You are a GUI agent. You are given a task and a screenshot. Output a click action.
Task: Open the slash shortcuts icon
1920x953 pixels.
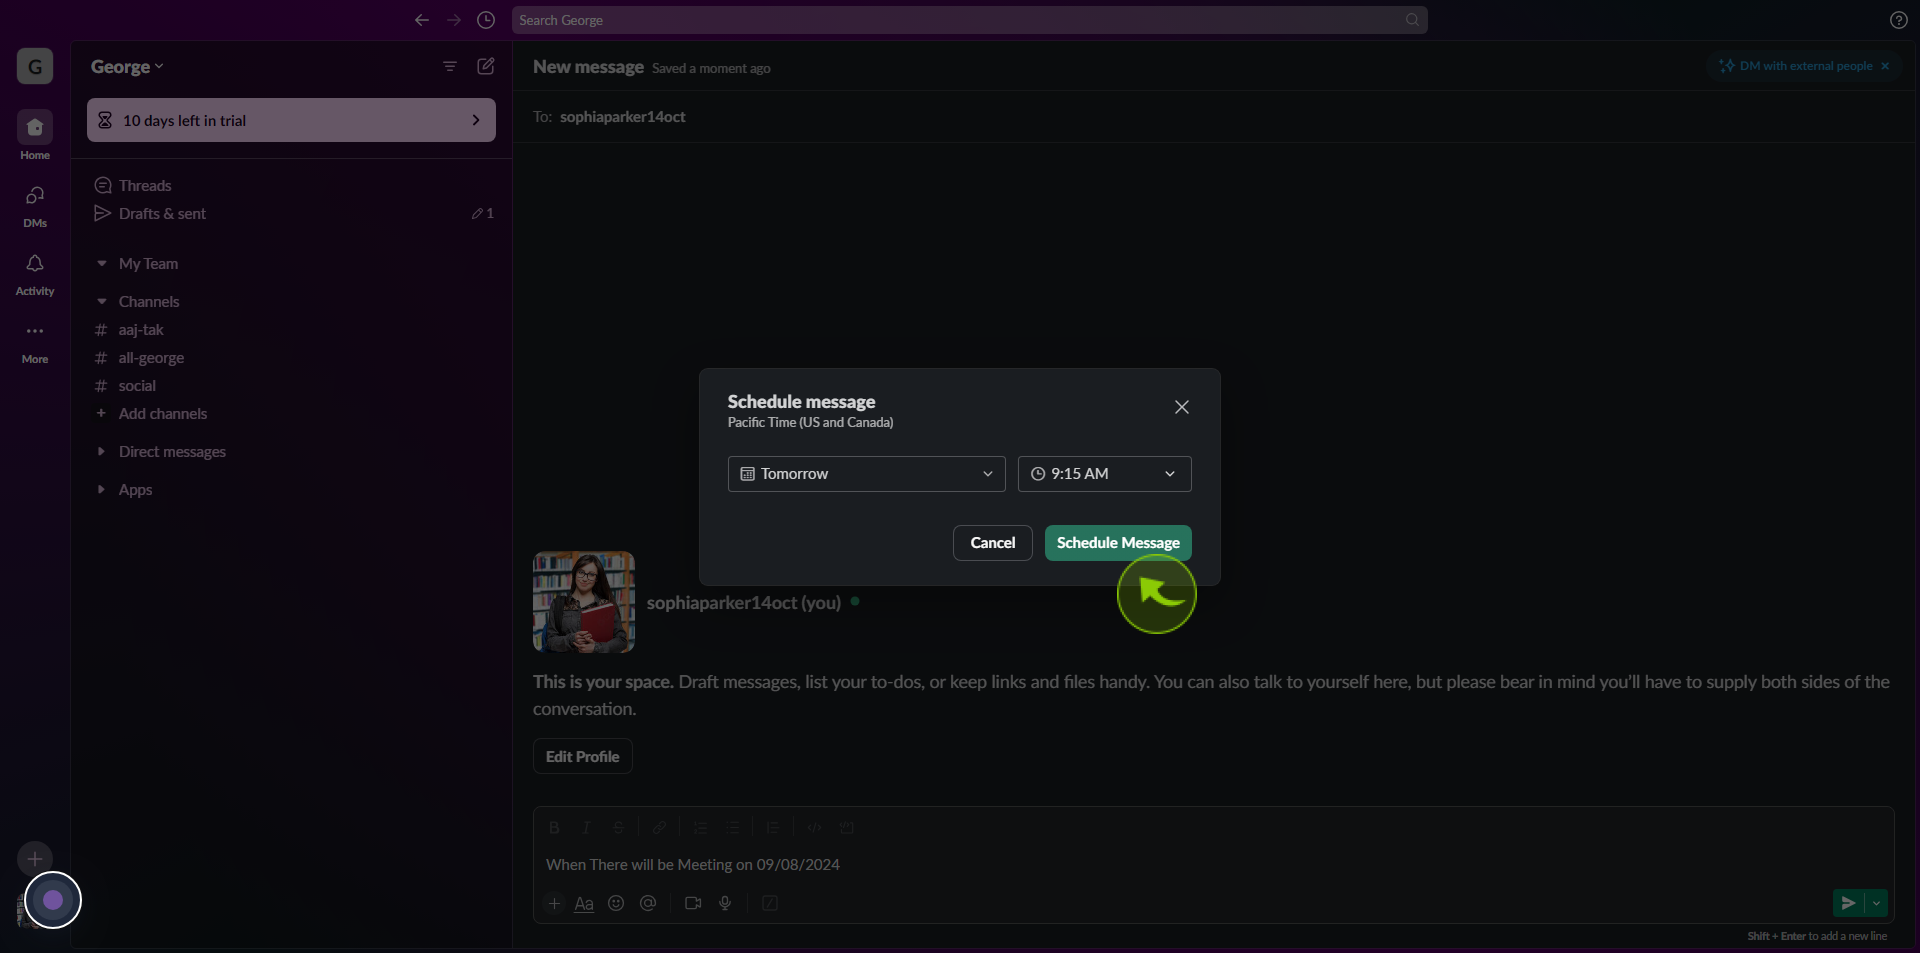[x=770, y=904]
